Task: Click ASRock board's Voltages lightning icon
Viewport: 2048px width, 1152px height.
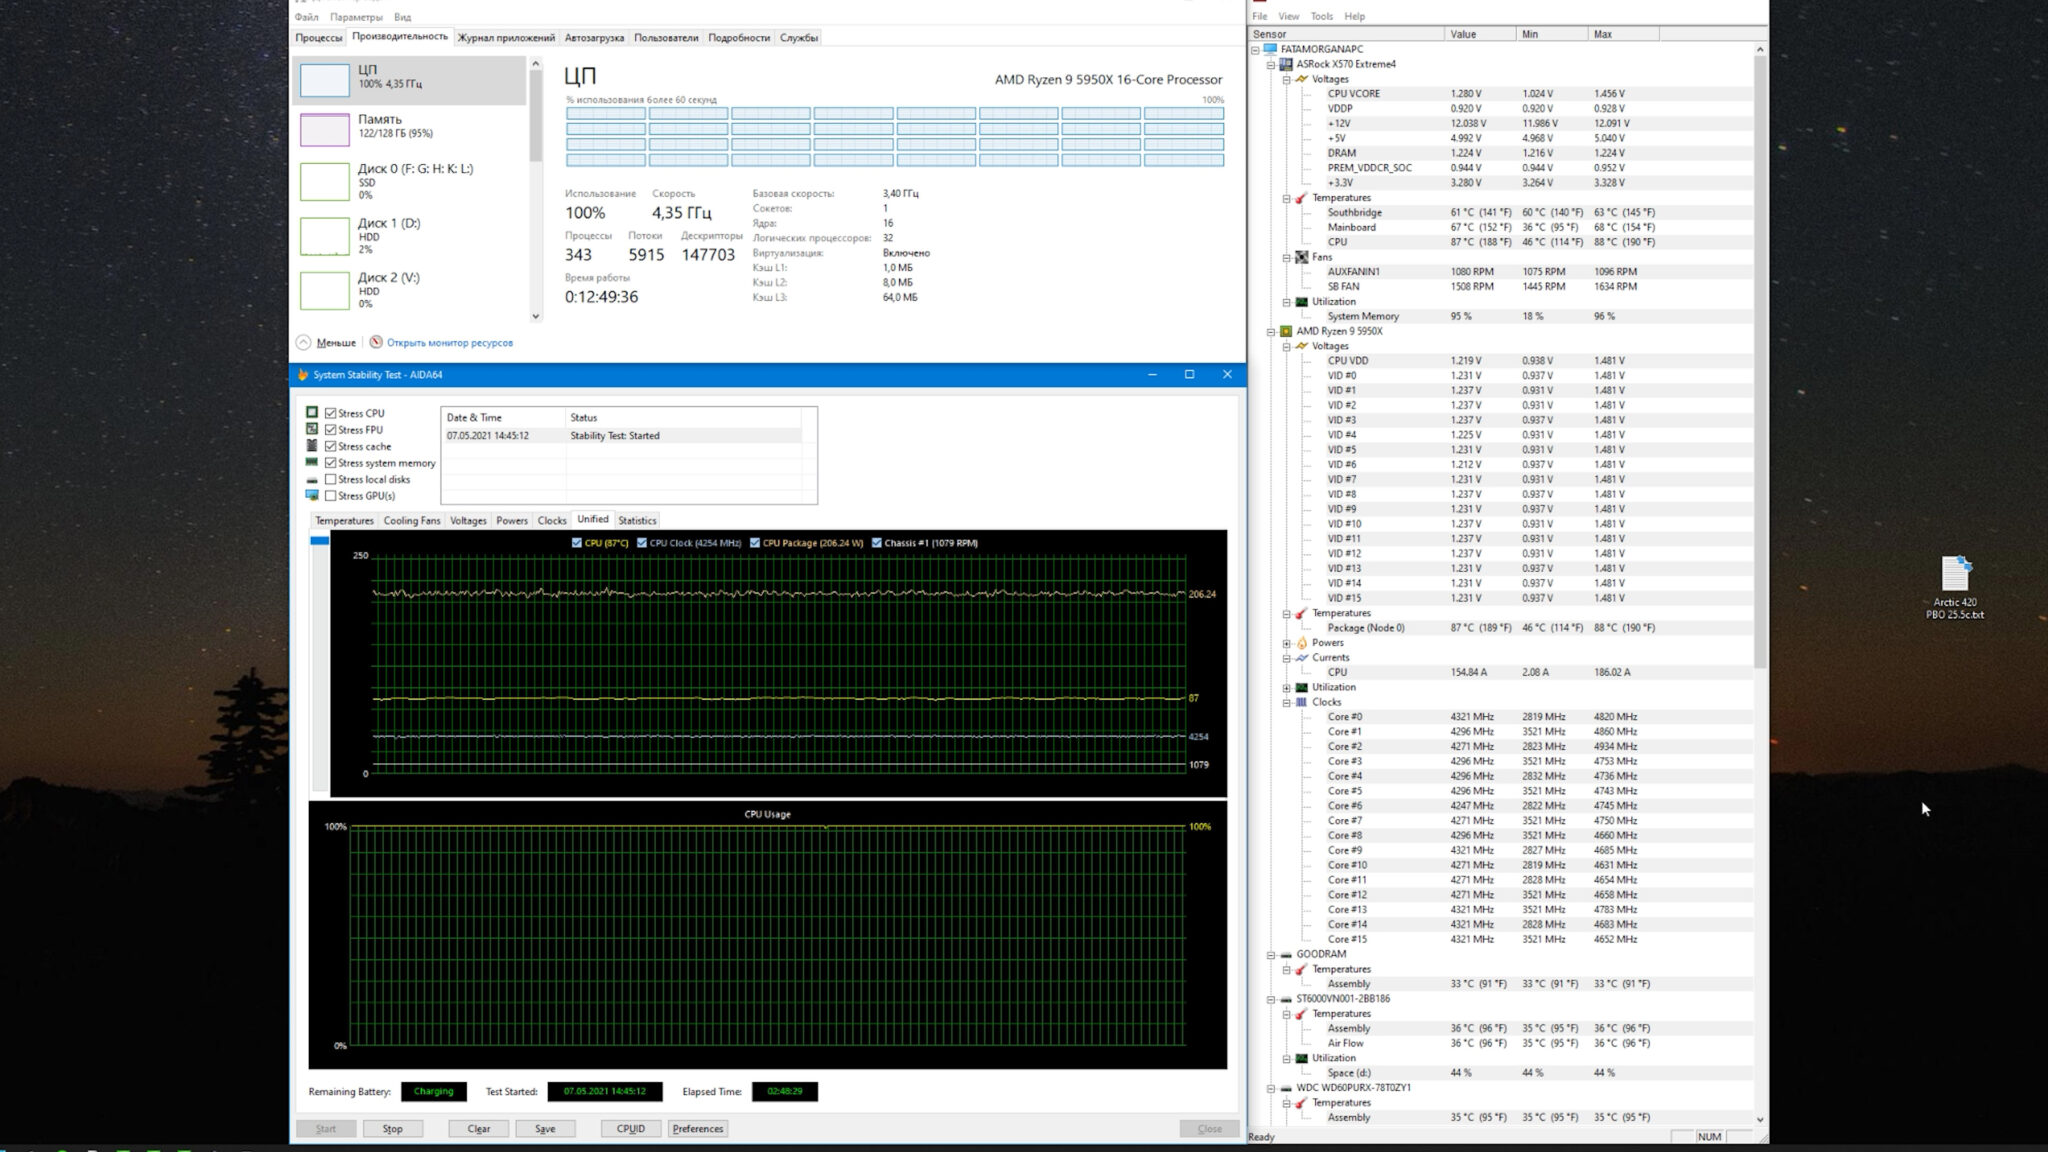Action: tap(1301, 78)
